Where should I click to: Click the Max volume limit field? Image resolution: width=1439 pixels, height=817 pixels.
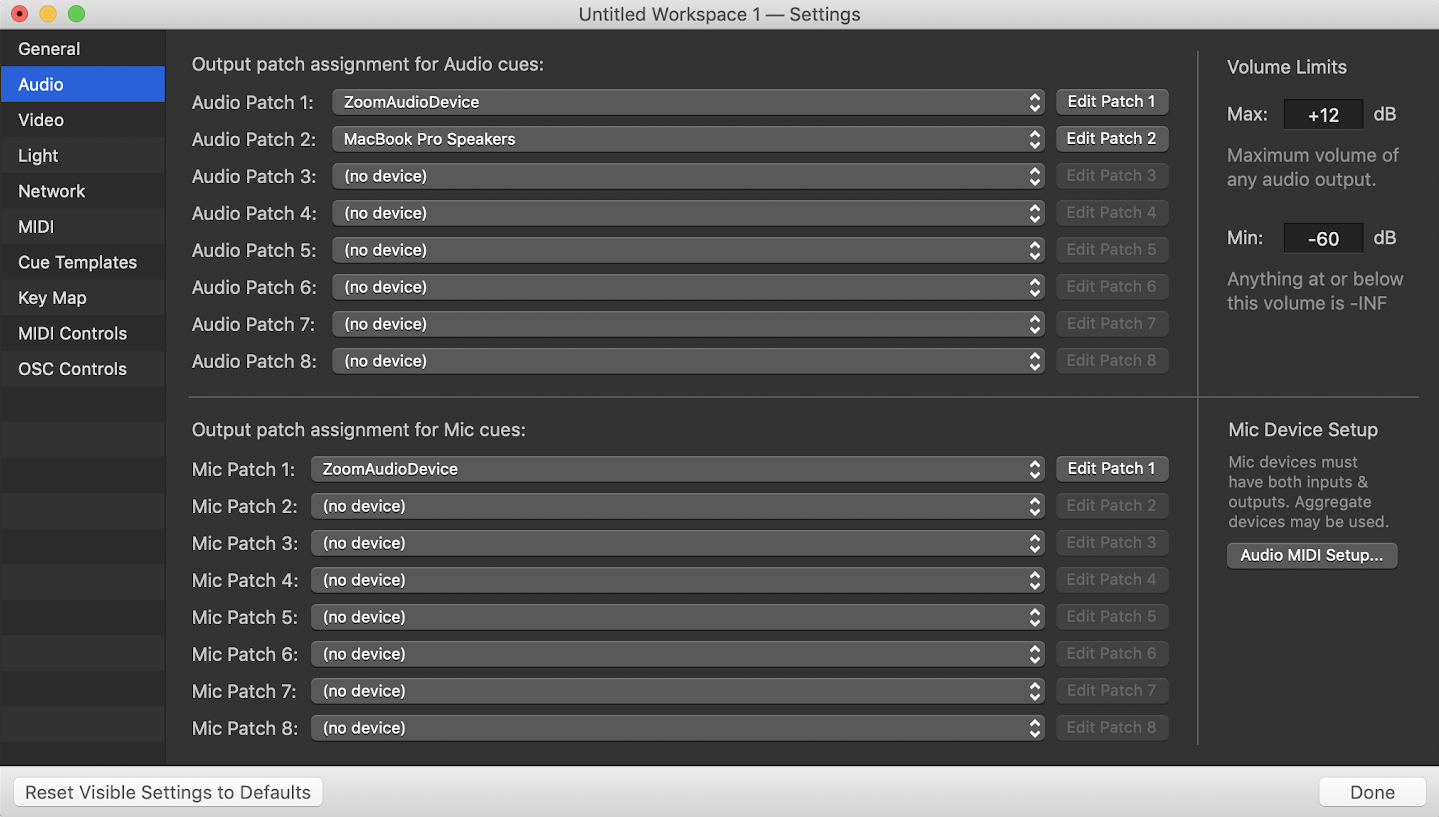tap(1323, 115)
